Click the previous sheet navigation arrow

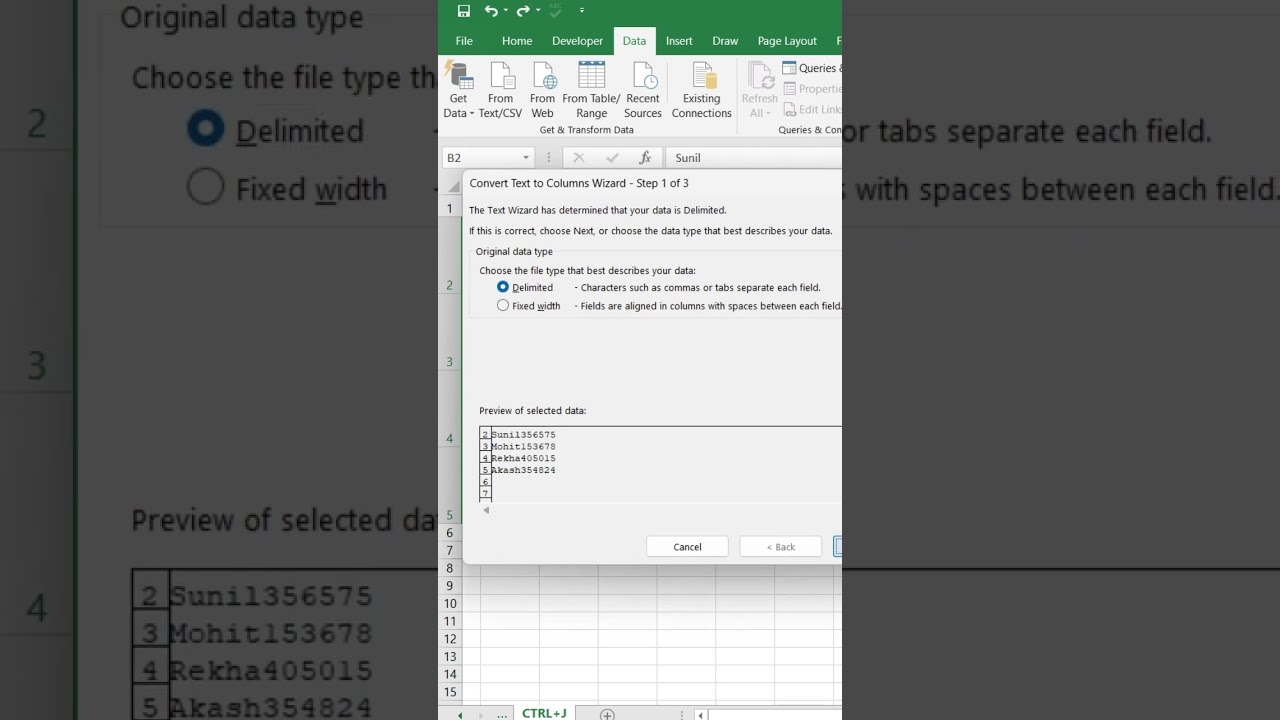[460, 715]
